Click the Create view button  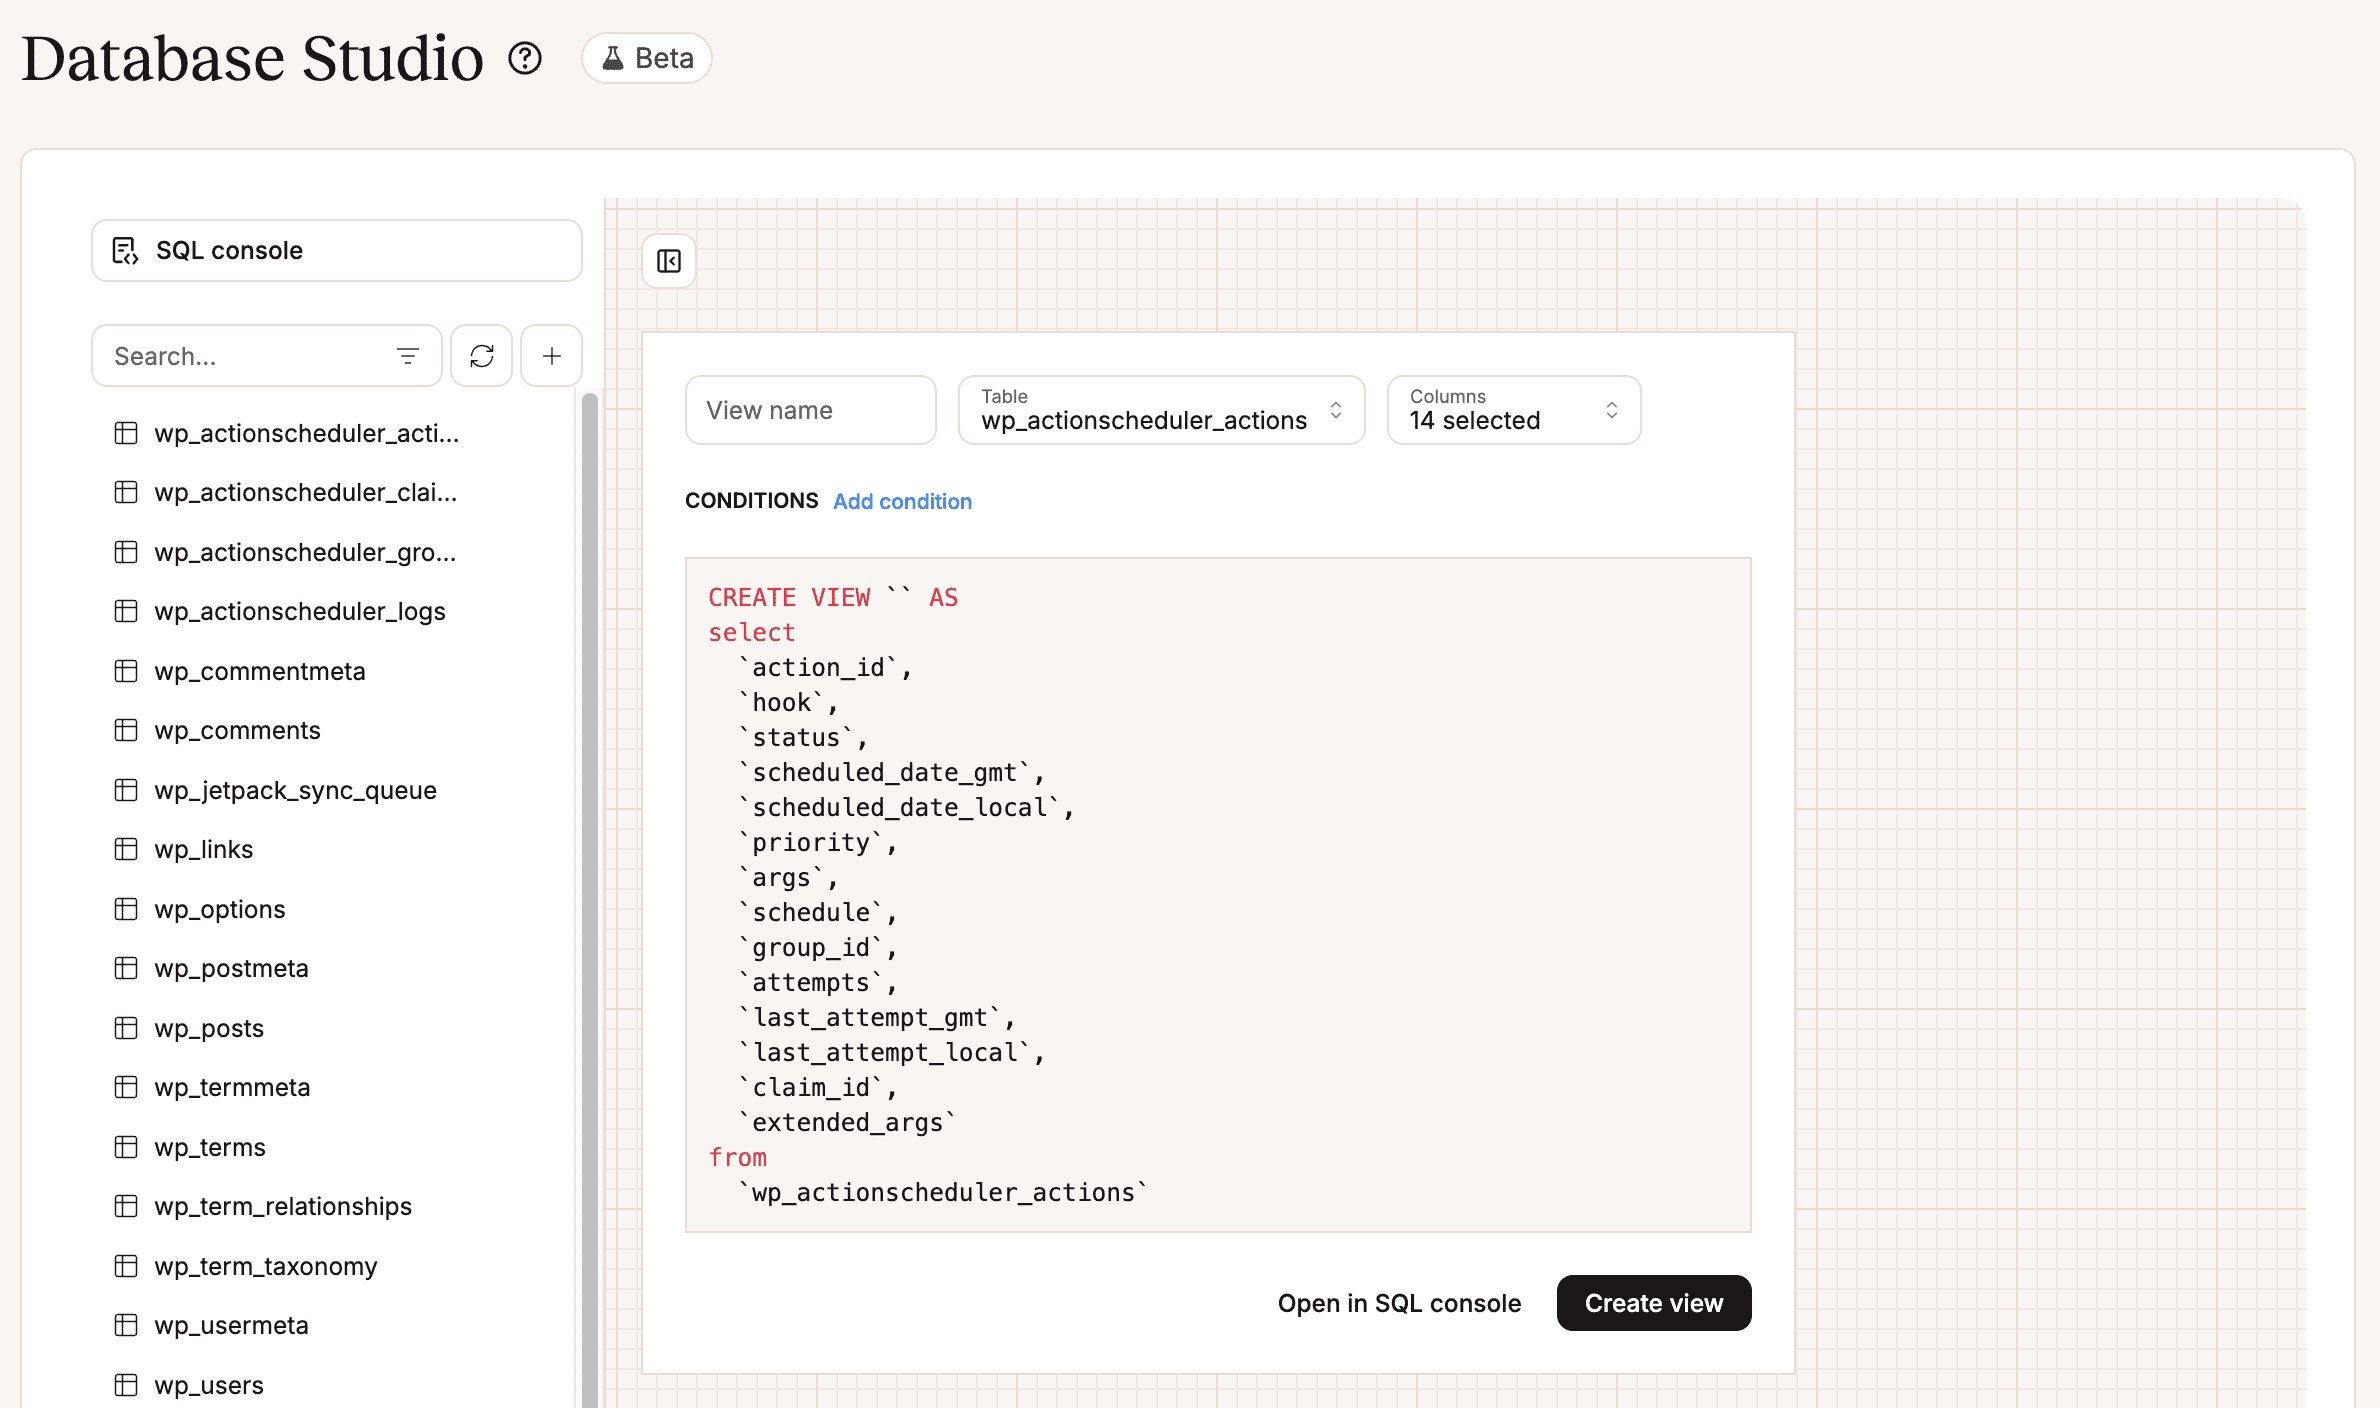[1654, 1303]
